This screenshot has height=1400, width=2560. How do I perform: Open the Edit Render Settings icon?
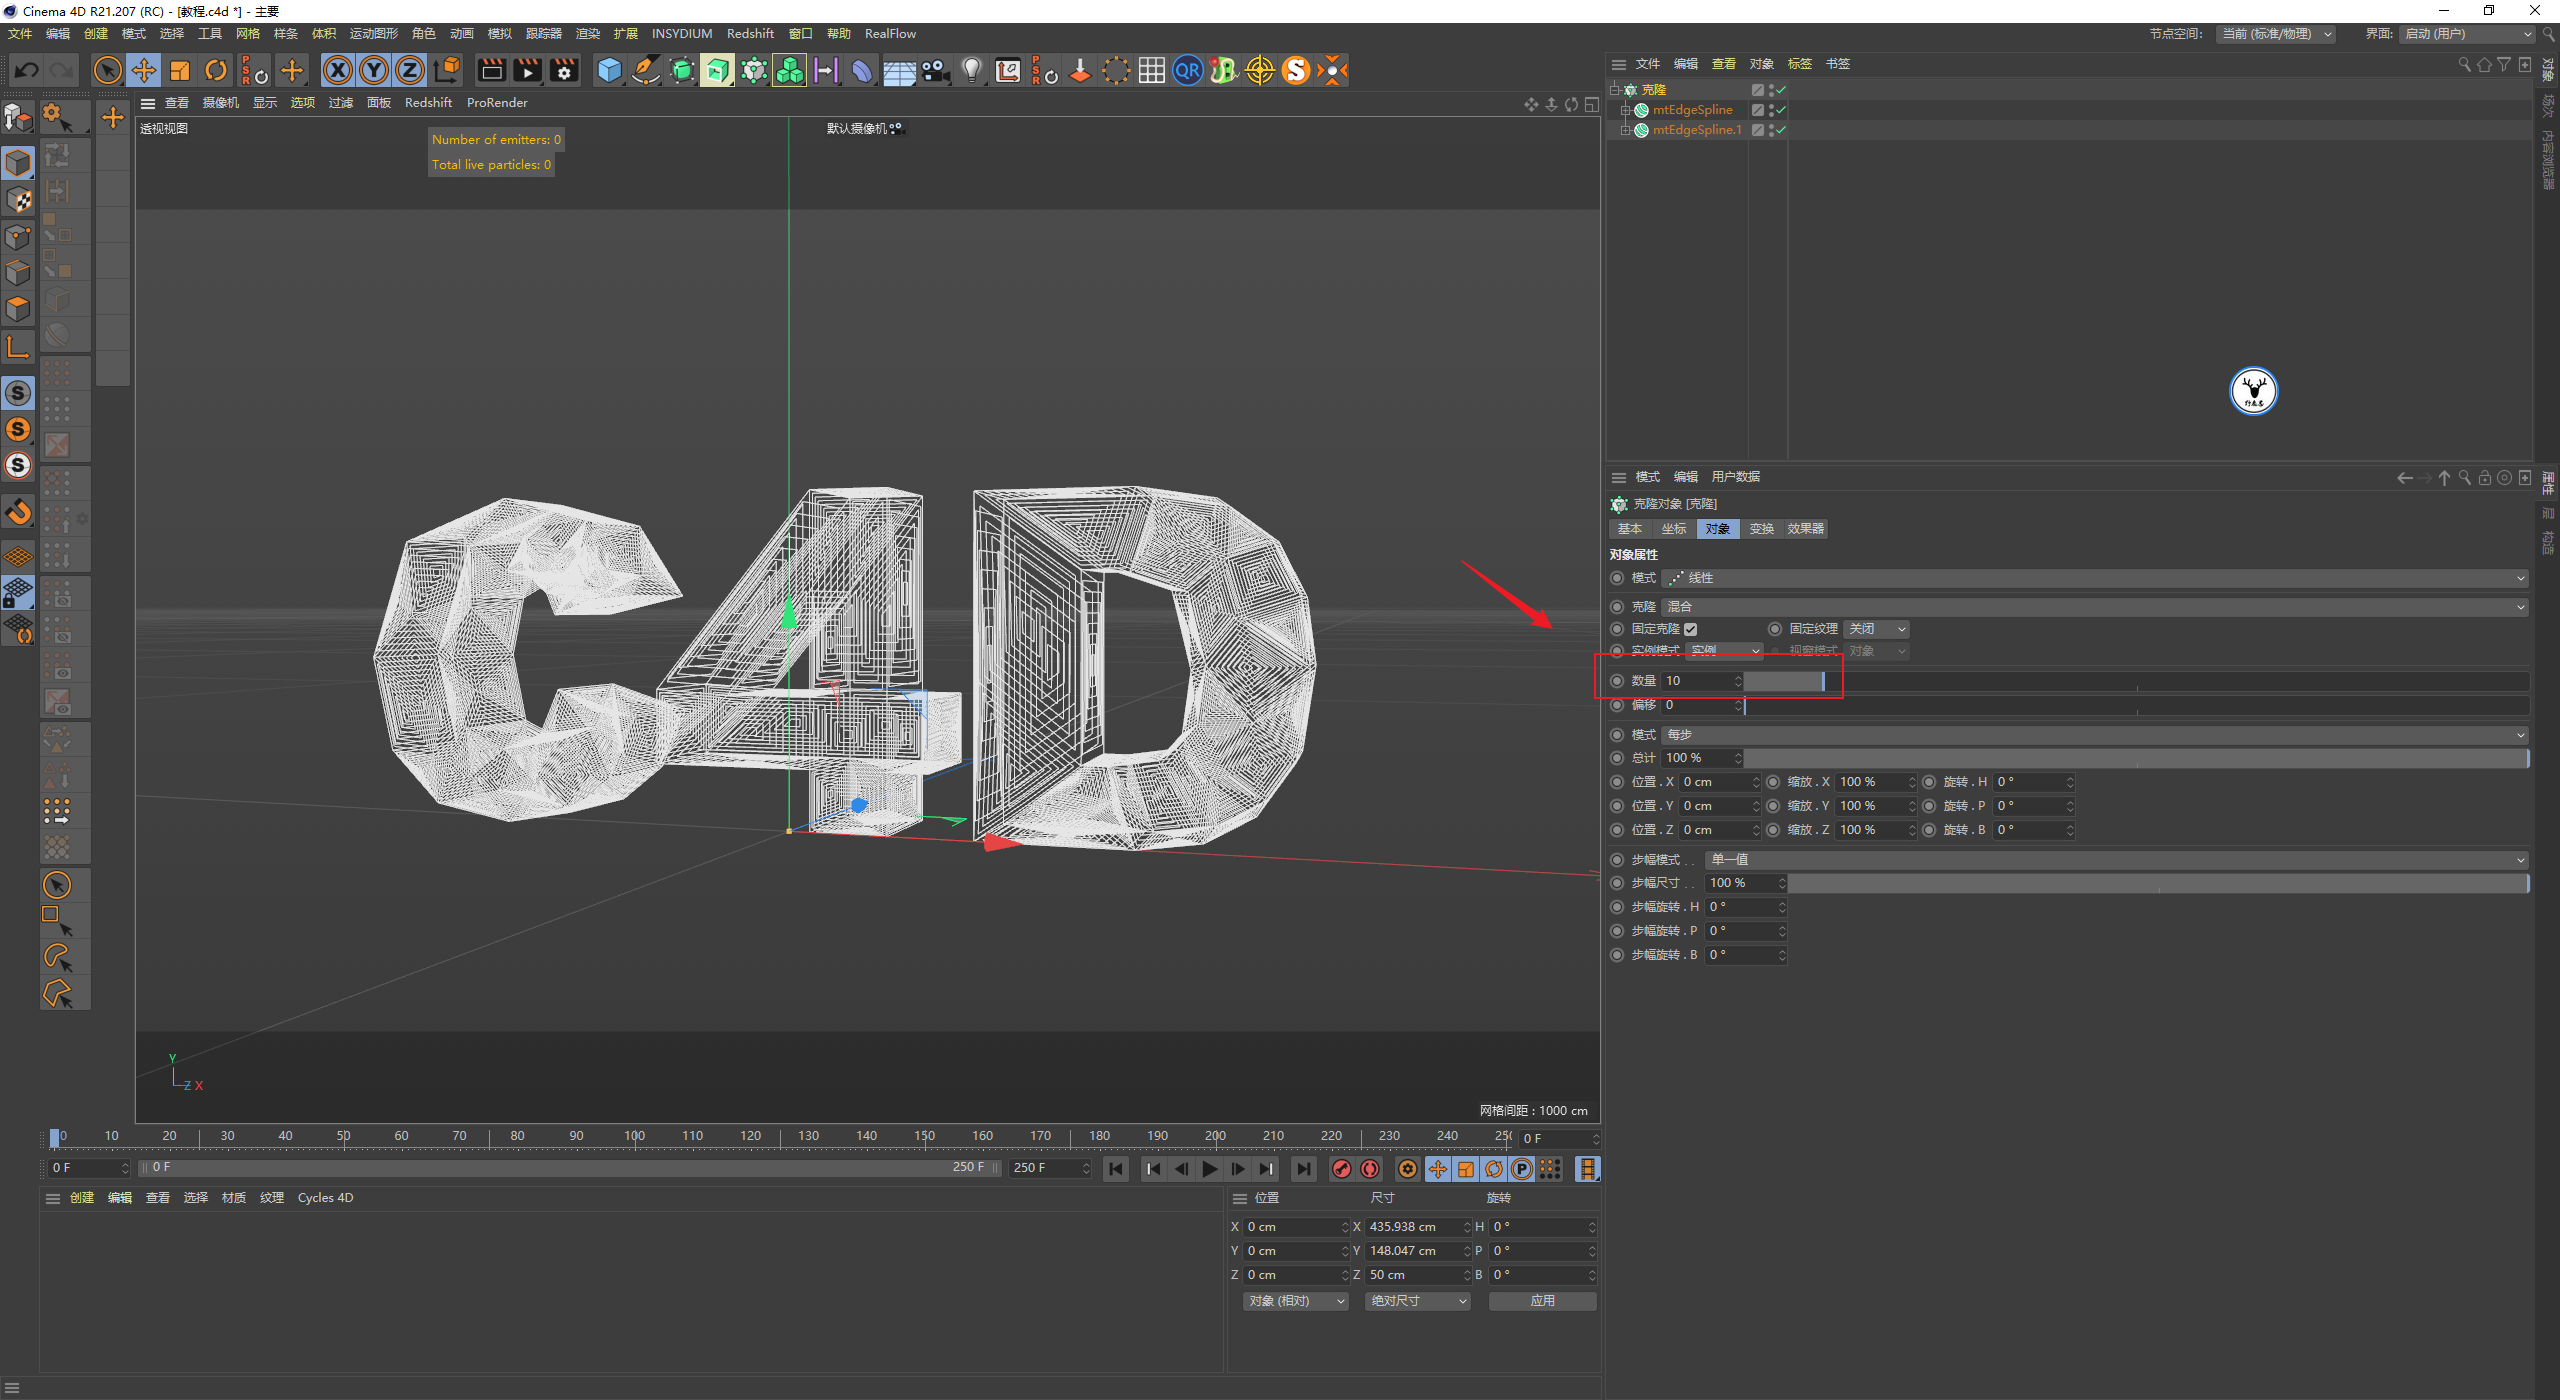[564, 70]
